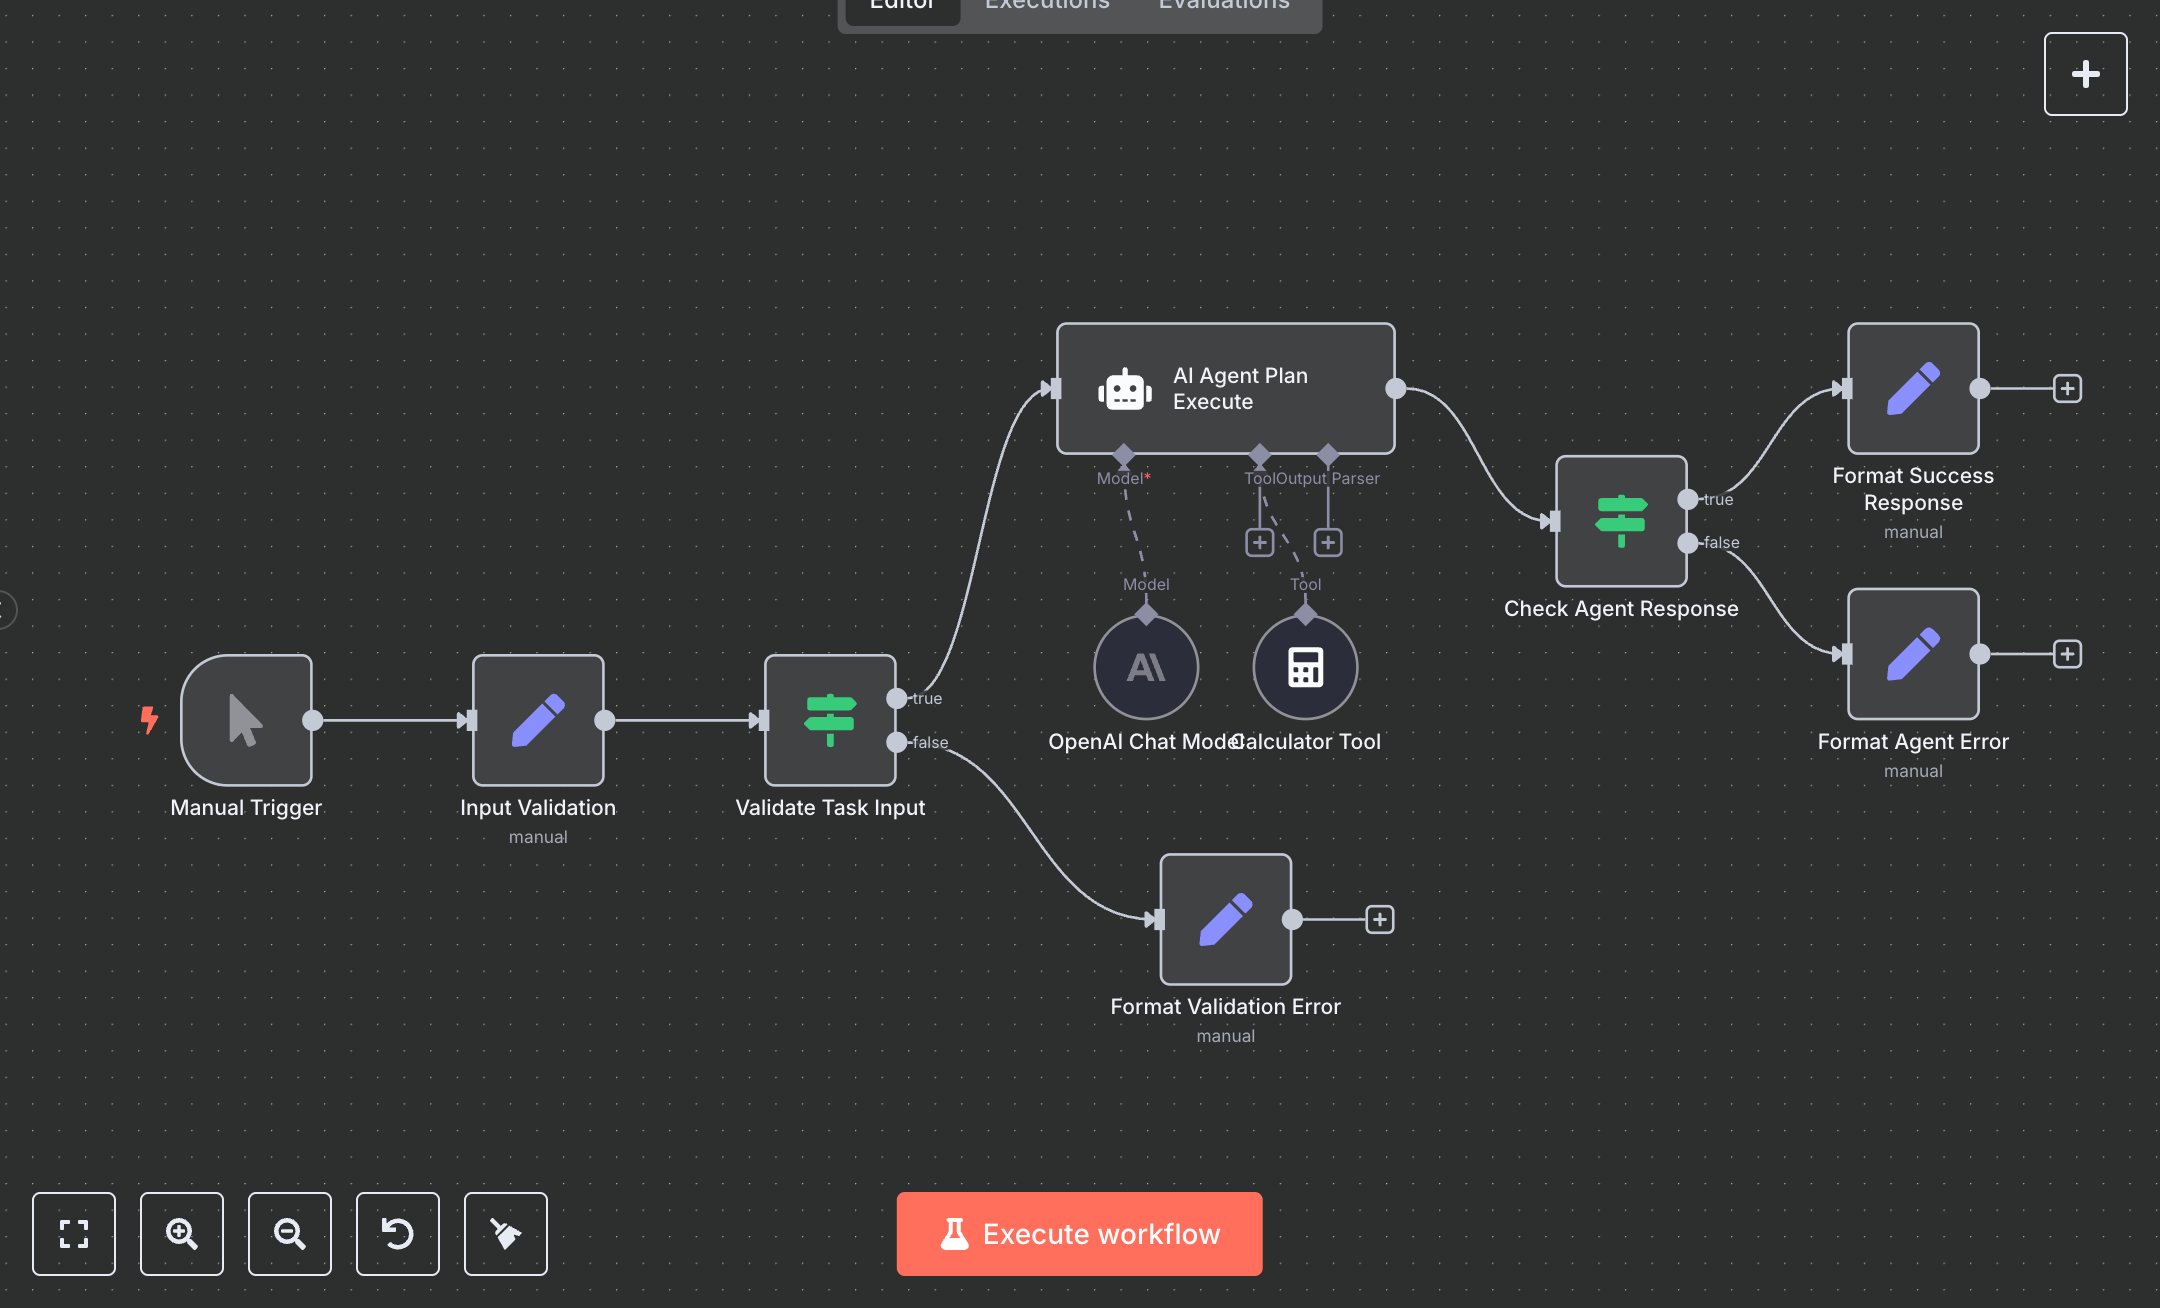Zoom out of the canvas
The width and height of the screenshot is (2160, 1308).
pyautogui.click(x=289, y=1234)
